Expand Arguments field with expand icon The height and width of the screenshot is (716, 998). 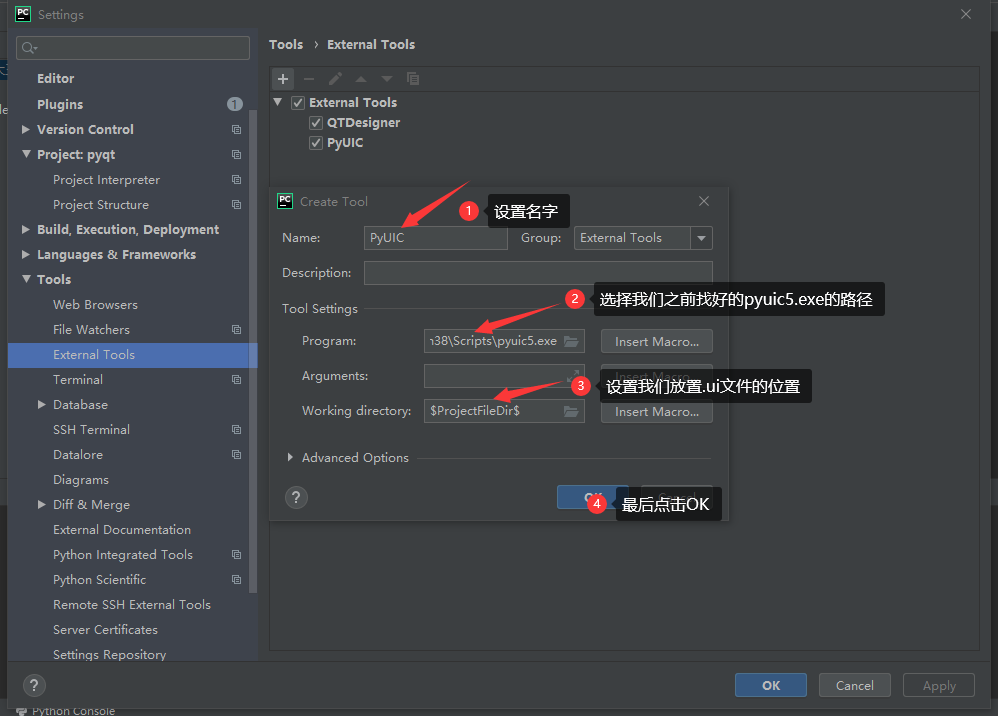pos(574,374)
